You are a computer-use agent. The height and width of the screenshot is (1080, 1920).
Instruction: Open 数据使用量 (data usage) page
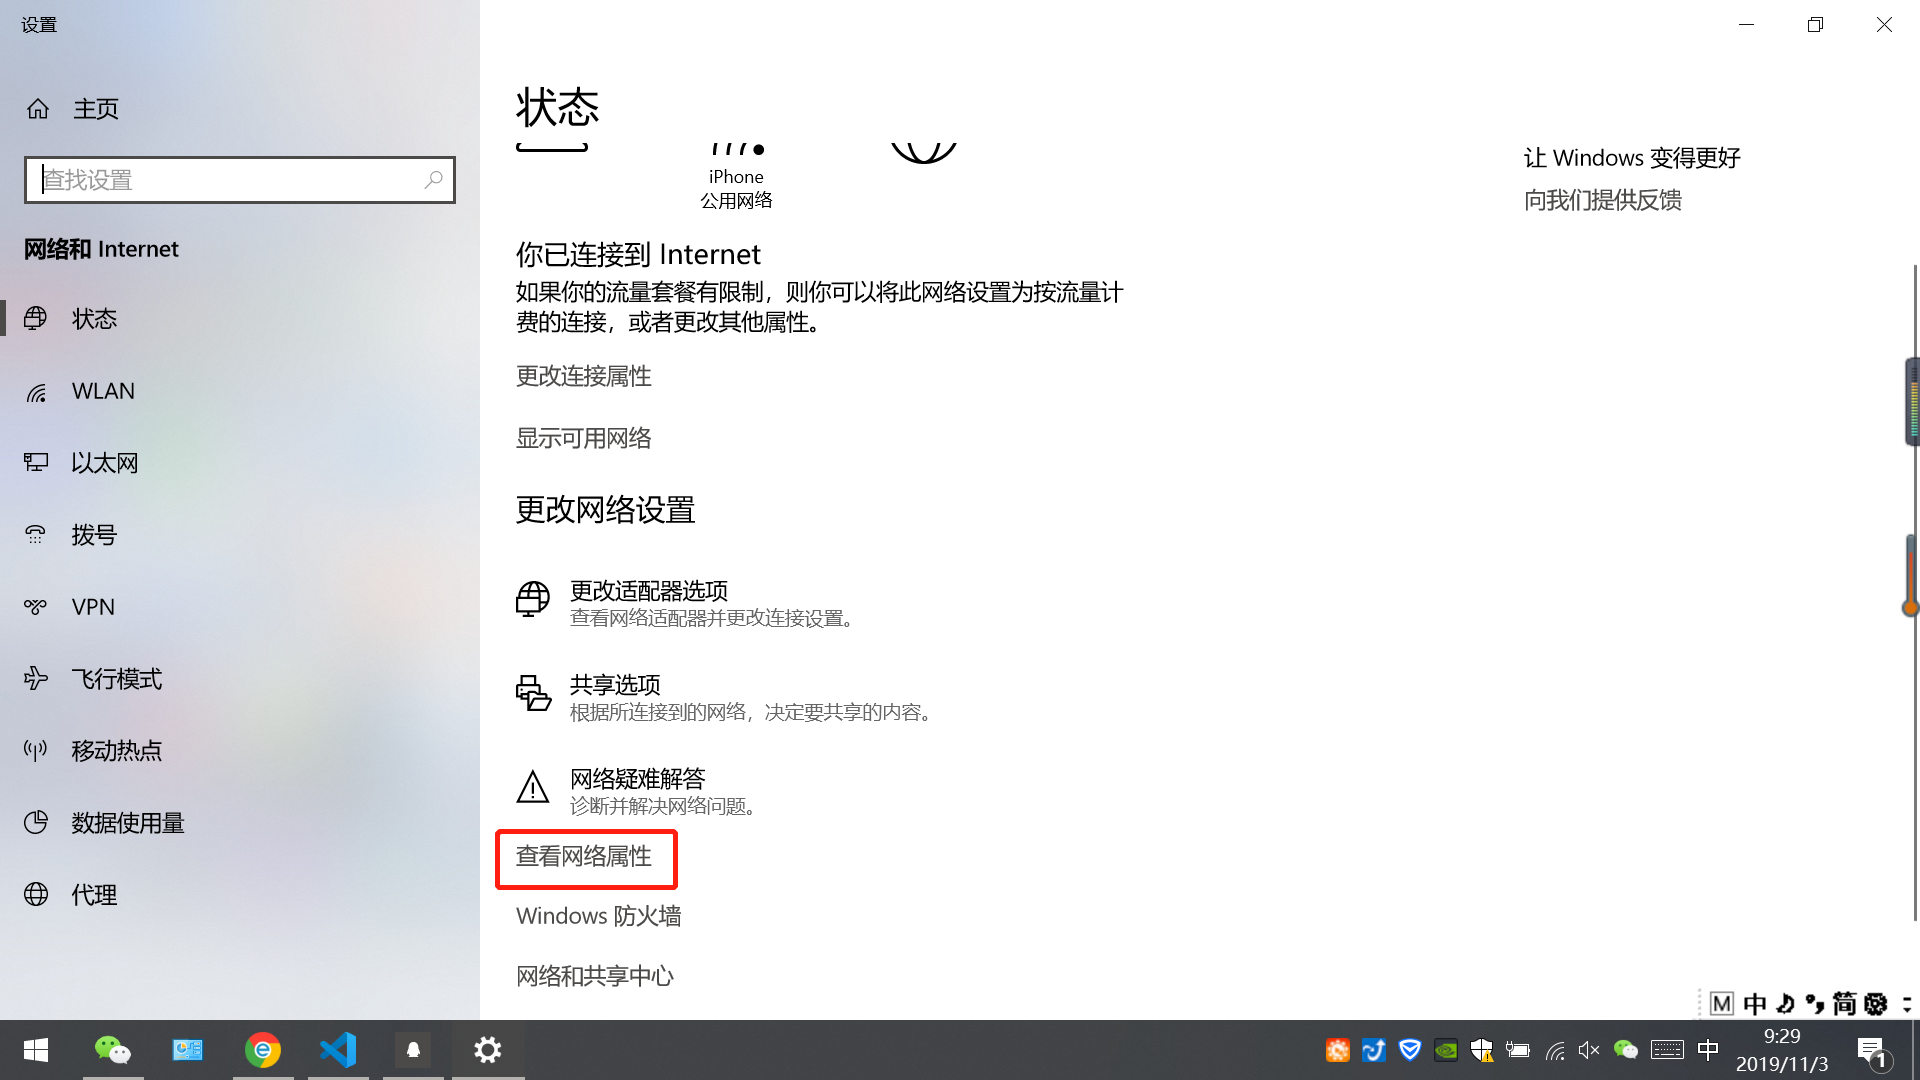(127, 822)
